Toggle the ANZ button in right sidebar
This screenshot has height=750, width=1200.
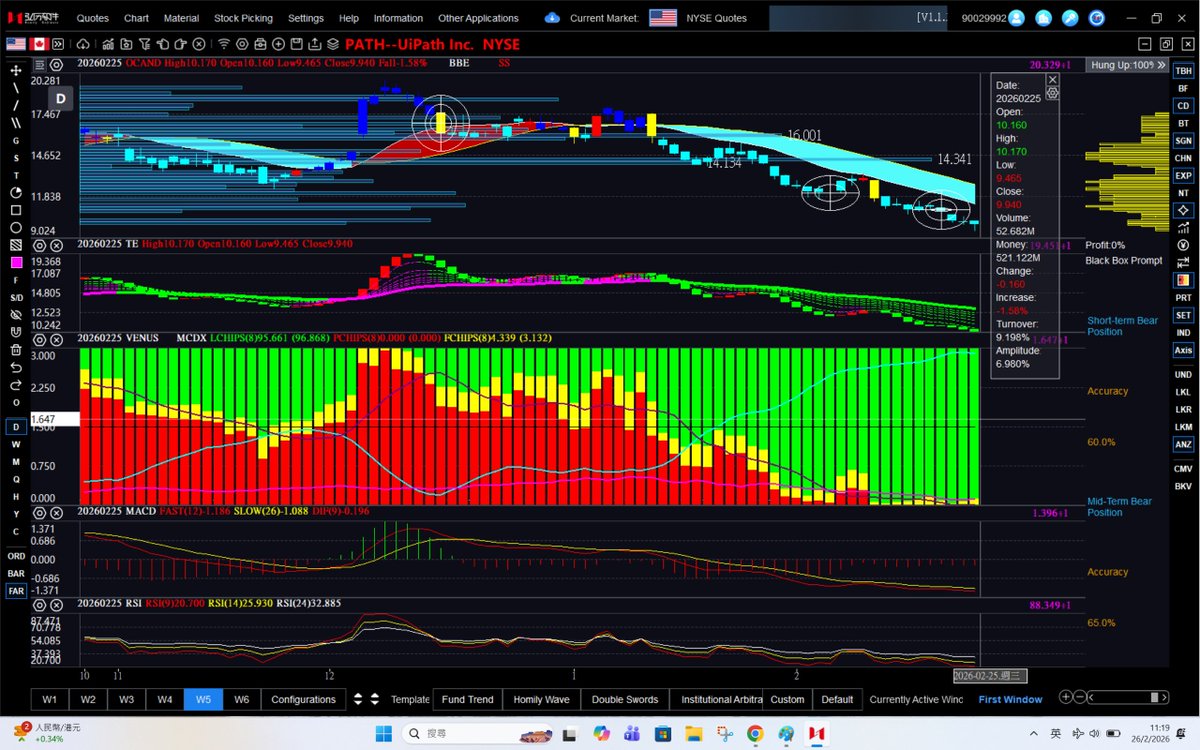pyautogui.click(x=1183, y=444)
